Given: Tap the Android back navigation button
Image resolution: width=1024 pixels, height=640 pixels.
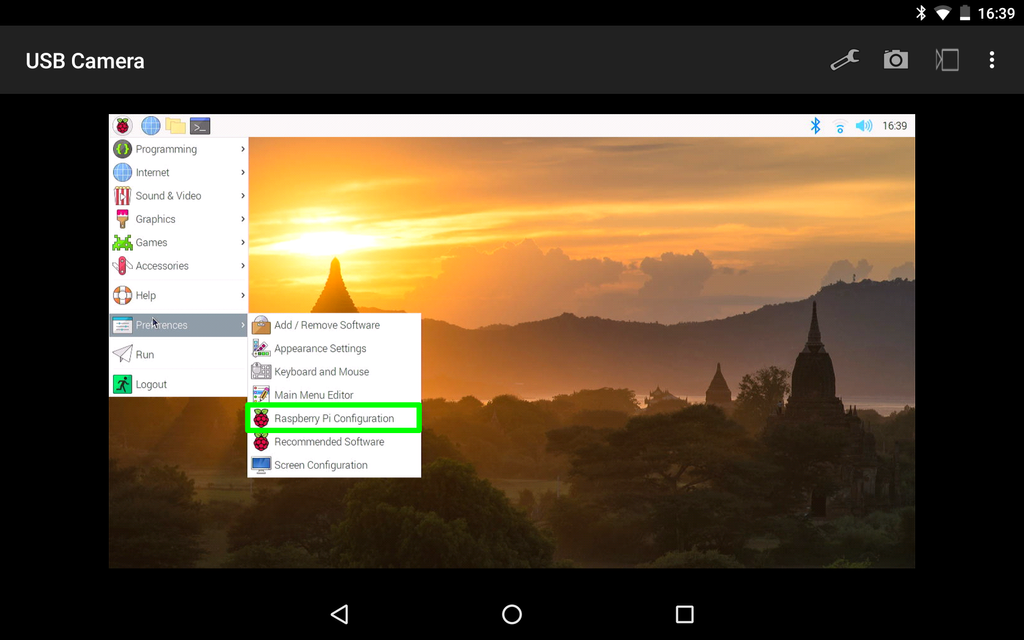Looking at the screenshot, I should click(x=339, y=614).
